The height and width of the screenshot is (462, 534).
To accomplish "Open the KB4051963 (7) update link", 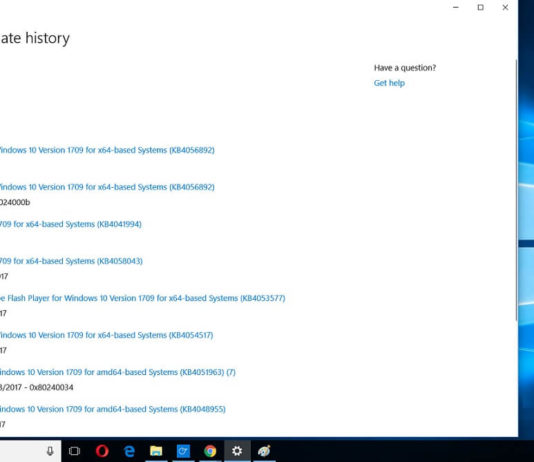I will coord(118,372).
